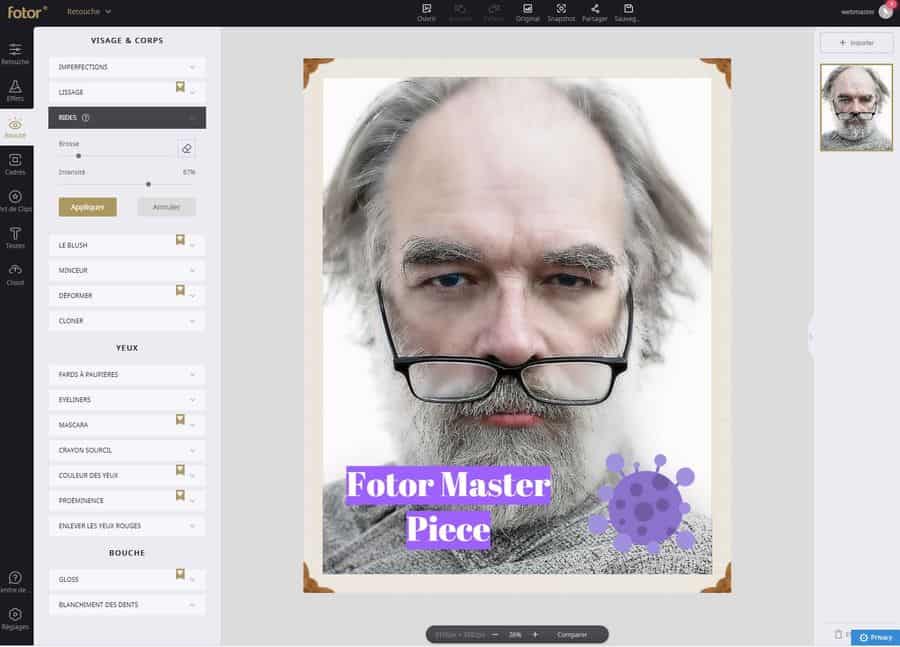The height and width of the screenshot is (647, 900).
Task: Select the portrait thumbnail in right panel
Action: pyautogui.click(x=856, y=108)
